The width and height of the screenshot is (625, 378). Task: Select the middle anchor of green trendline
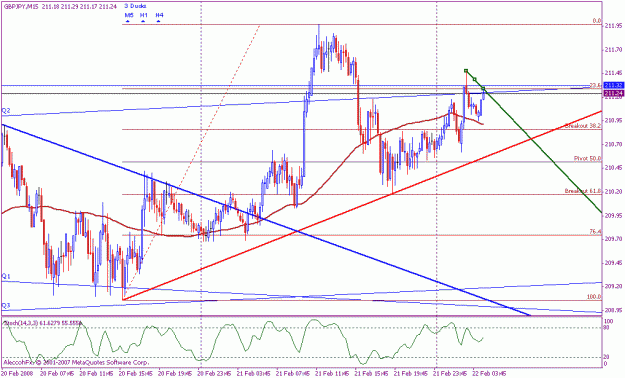[475, 80]
